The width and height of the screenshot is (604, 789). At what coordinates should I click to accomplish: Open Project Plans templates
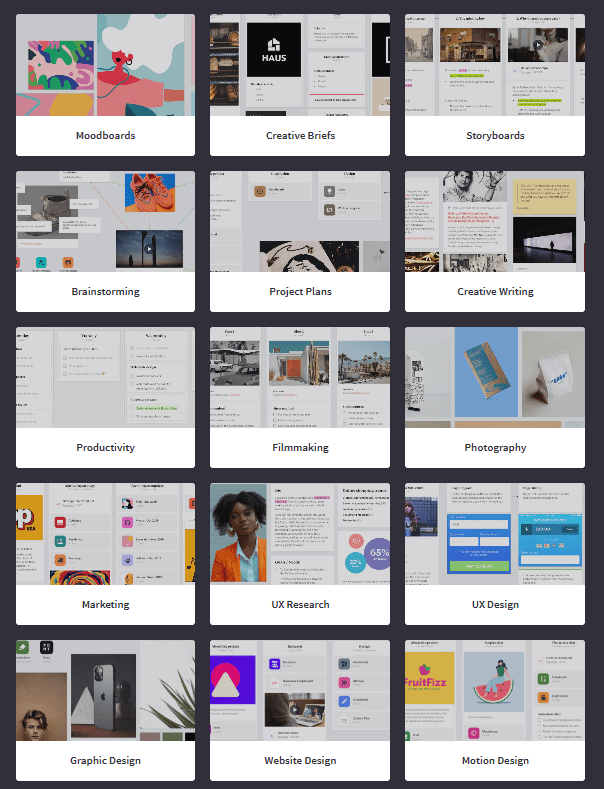tap(300, 242)
